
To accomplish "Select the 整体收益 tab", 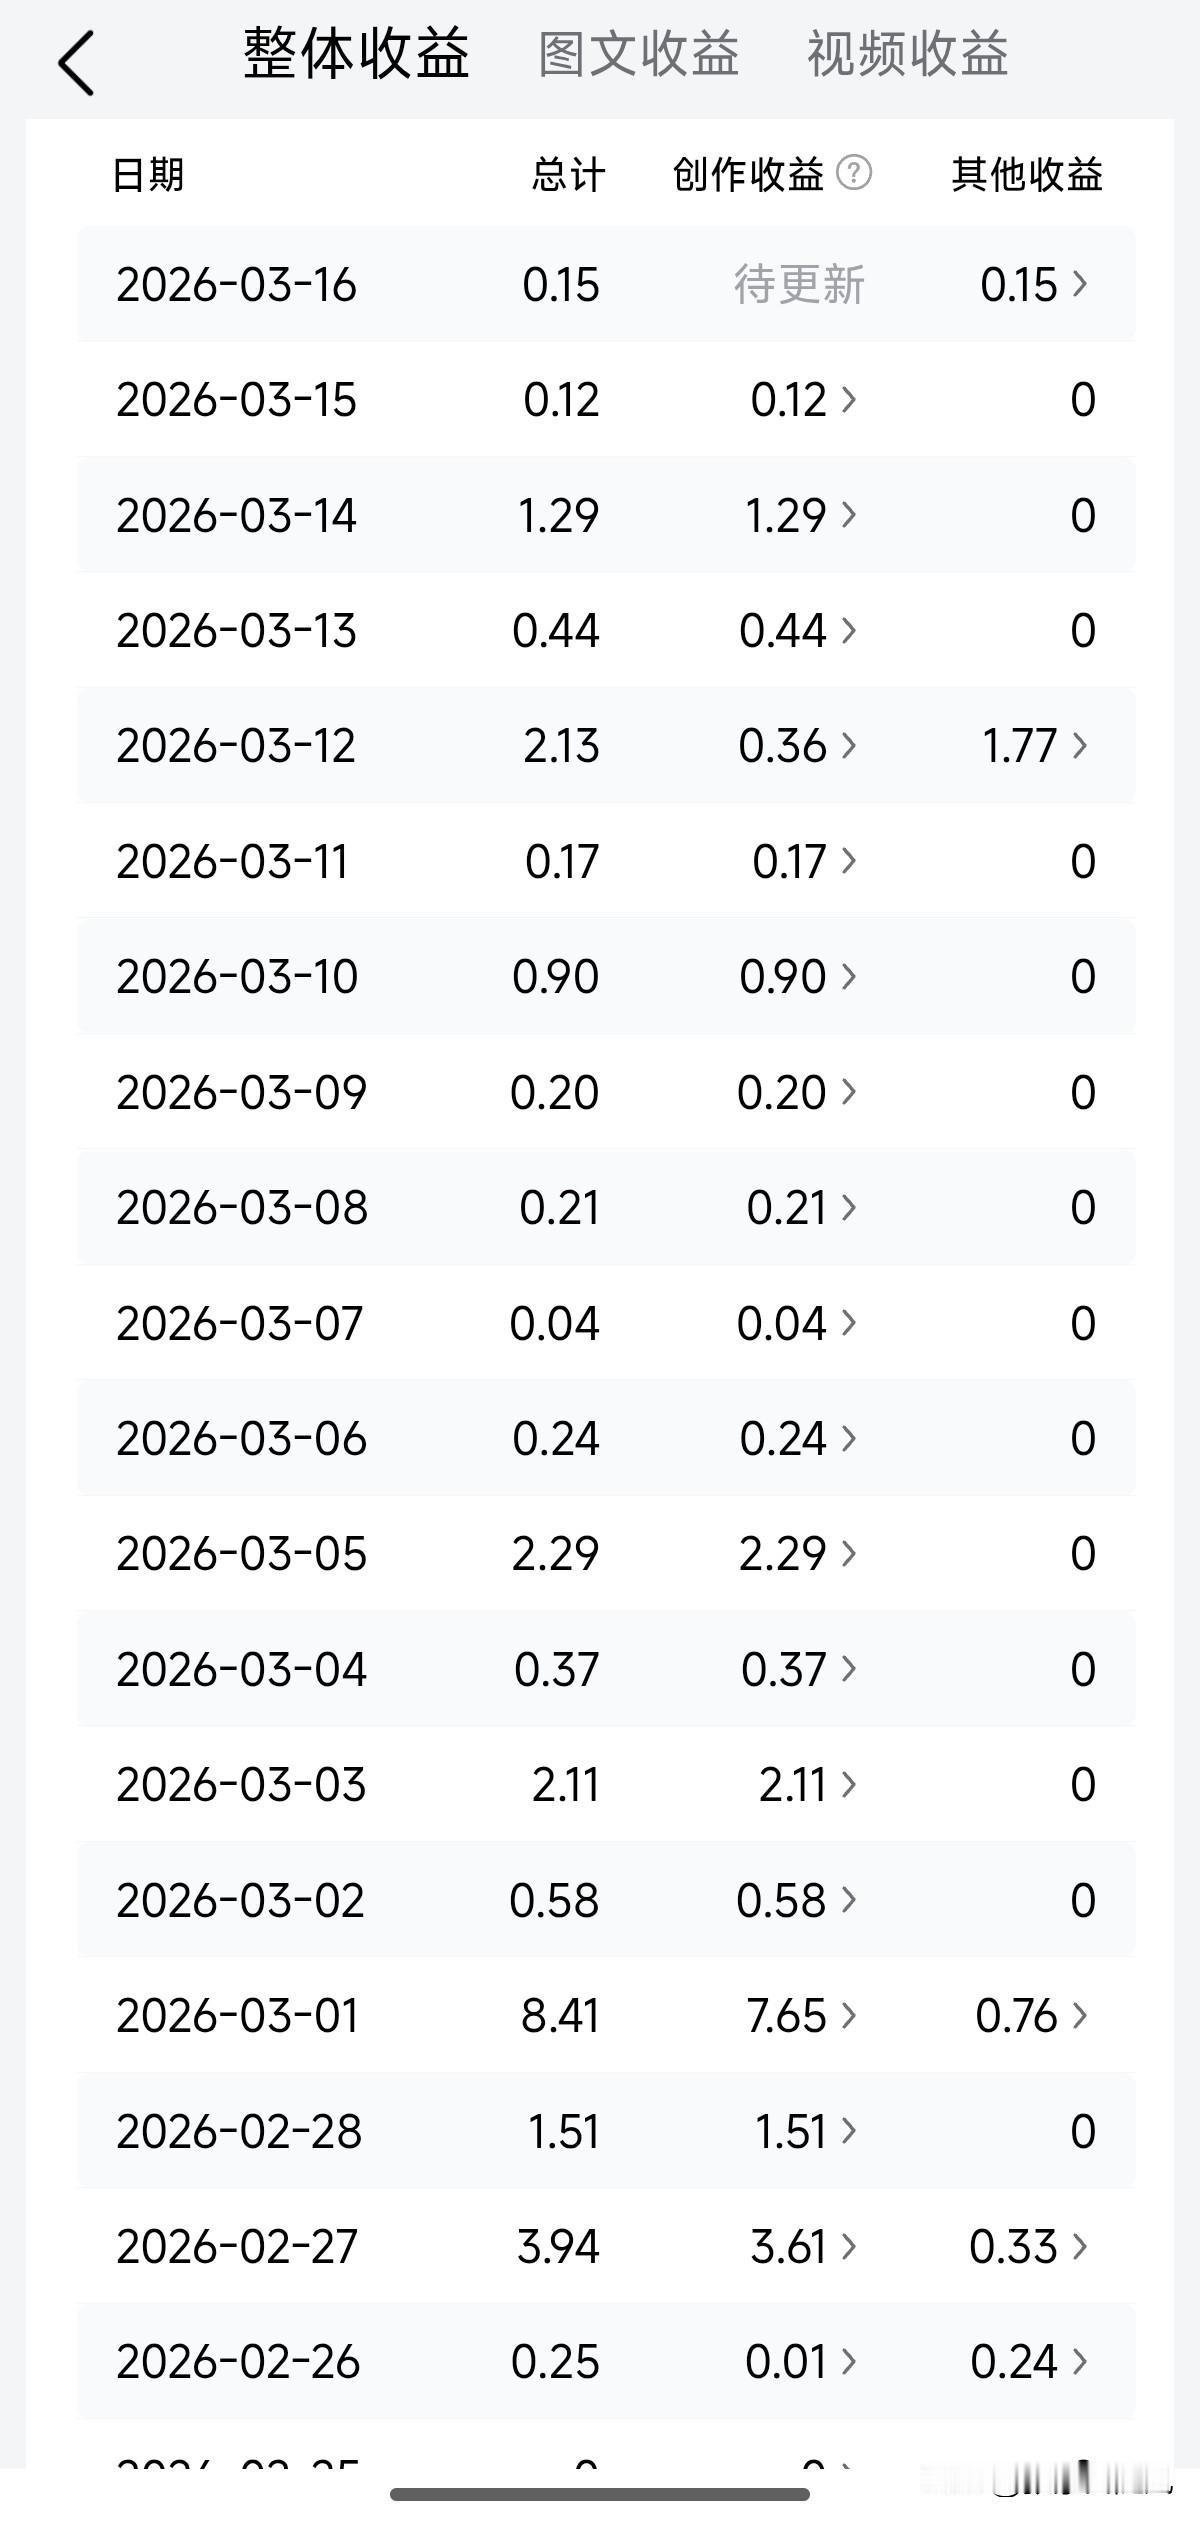I will [356, 54].
